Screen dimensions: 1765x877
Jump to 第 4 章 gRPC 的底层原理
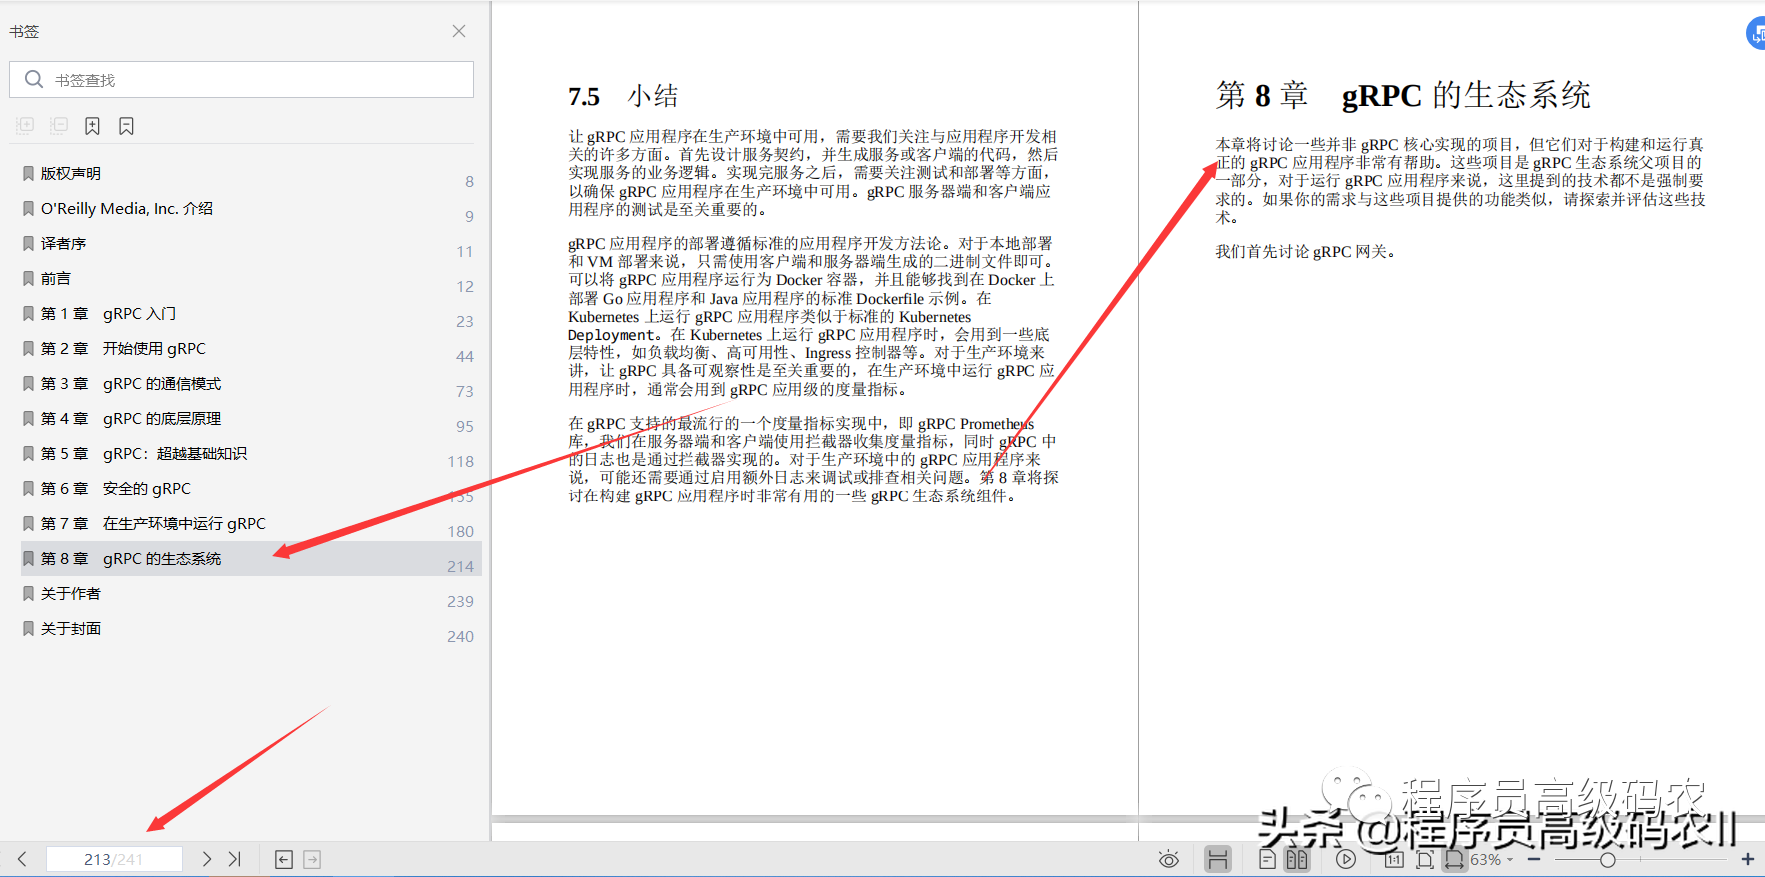coord(131,418)
